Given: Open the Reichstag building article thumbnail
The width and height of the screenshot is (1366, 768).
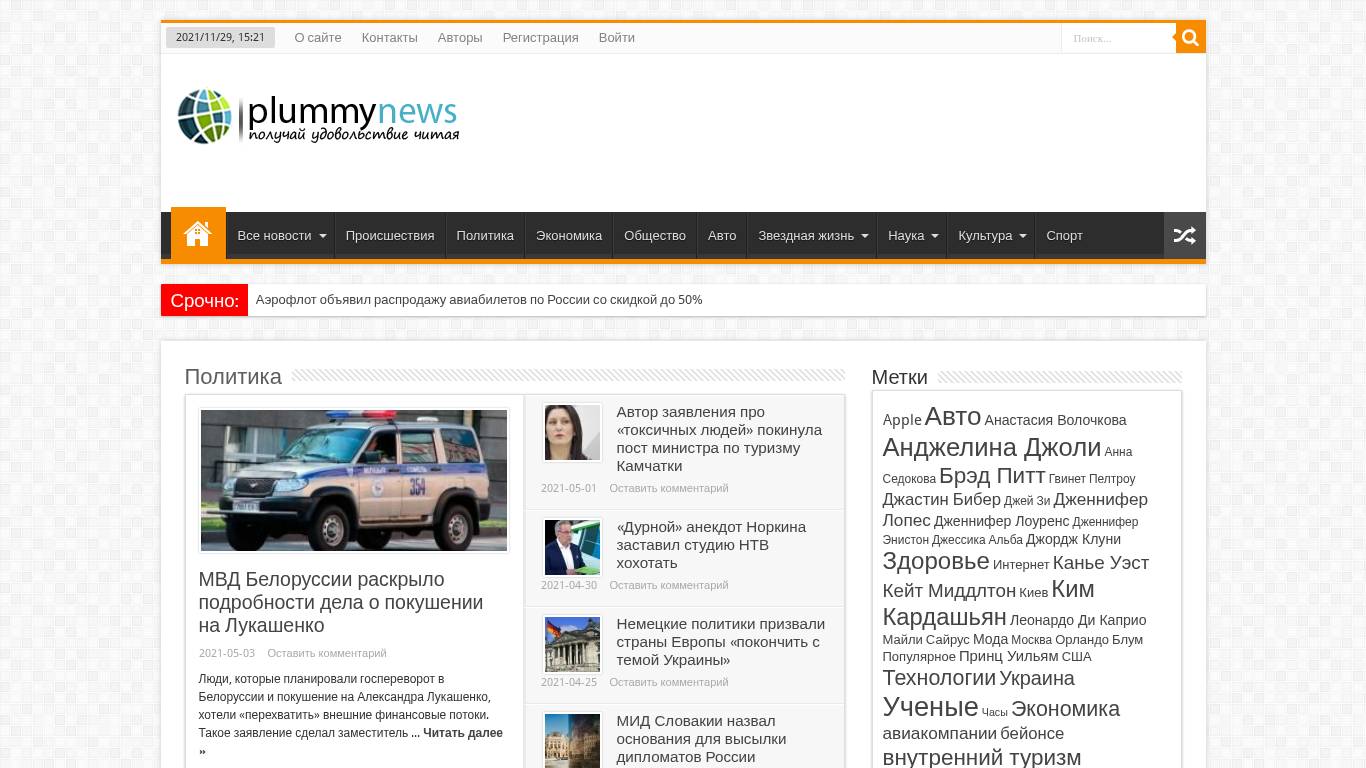Looking at the screenshot, I should click(x=573, y=644).
